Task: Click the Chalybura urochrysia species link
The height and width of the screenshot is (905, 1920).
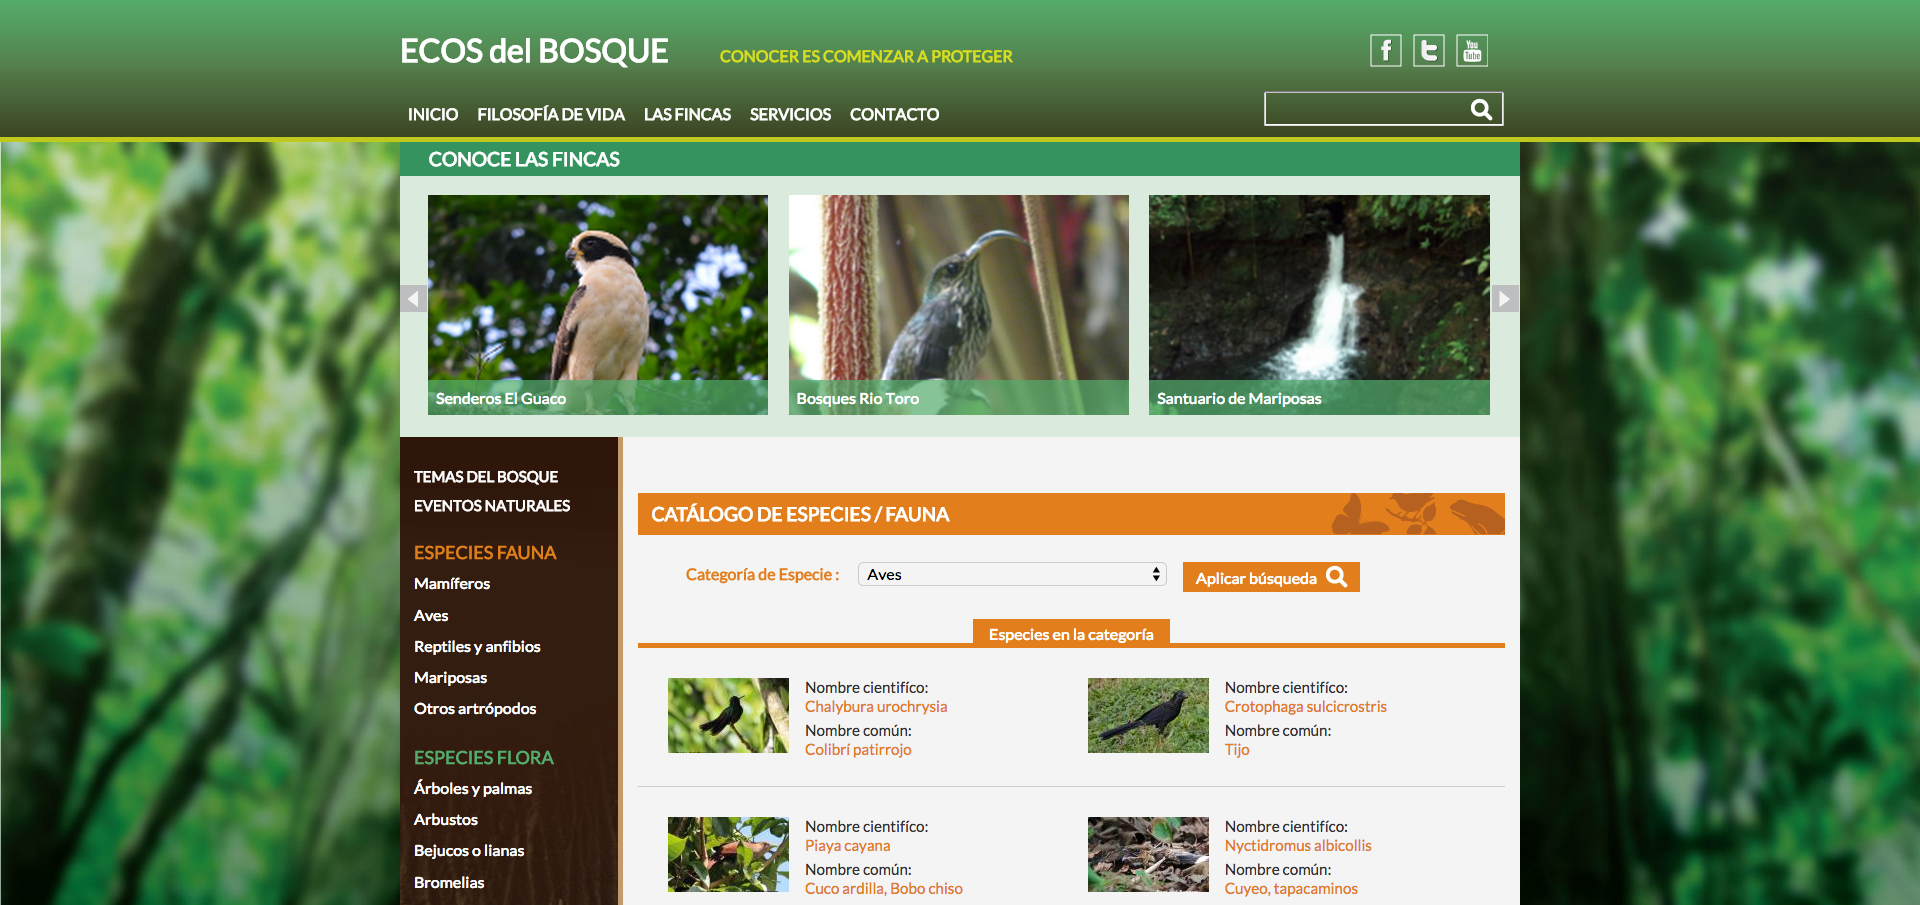Action: point(875,707)
